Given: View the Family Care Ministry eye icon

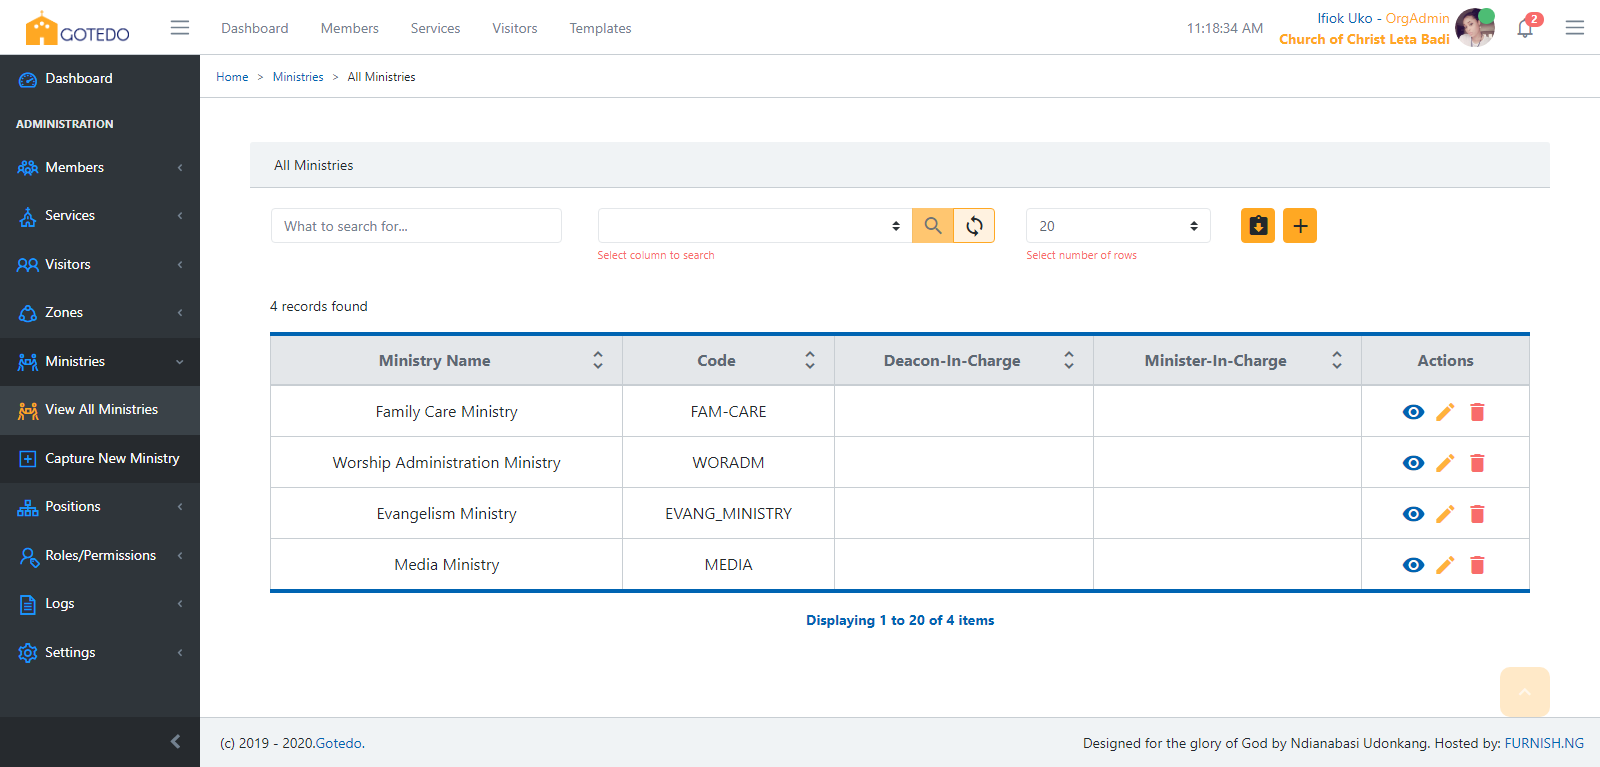Looking at the screenshot, I should 1413,412.
